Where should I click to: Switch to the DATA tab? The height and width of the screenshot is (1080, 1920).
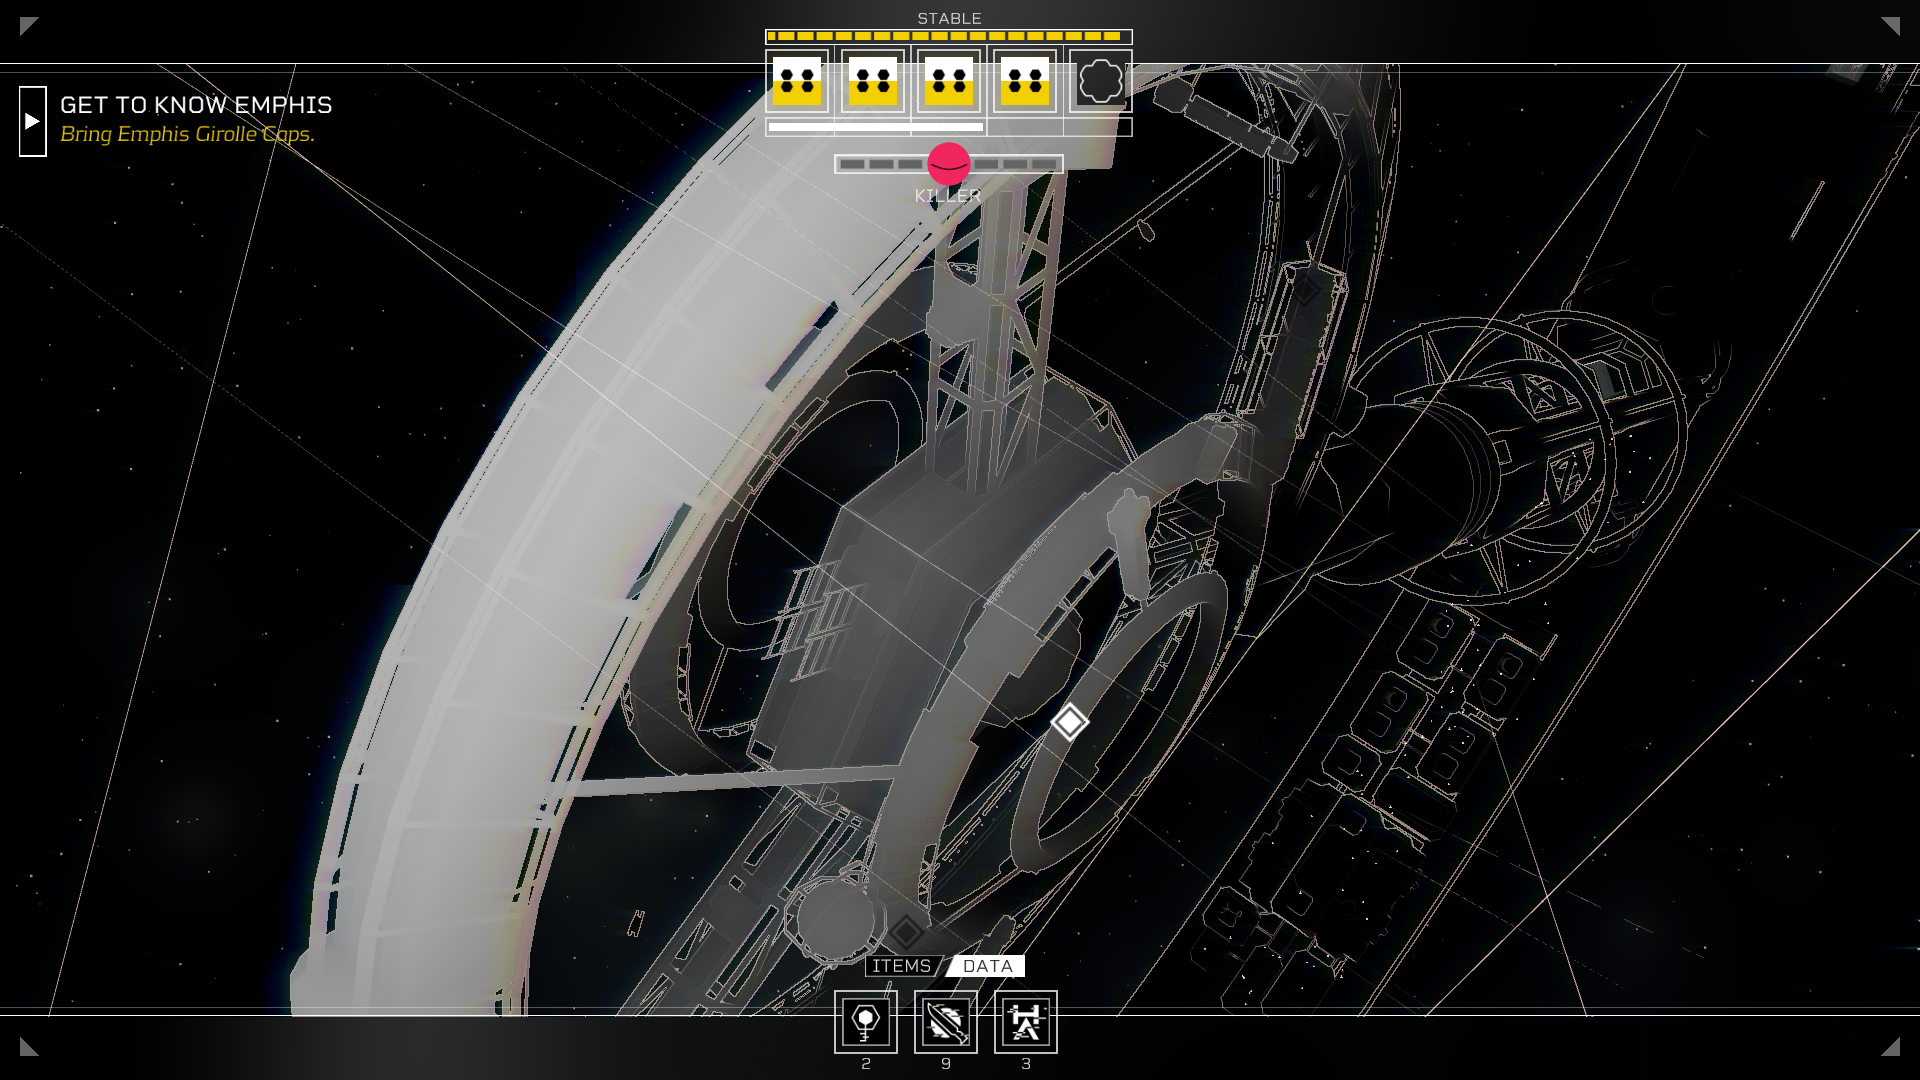[x=988, y=966]
